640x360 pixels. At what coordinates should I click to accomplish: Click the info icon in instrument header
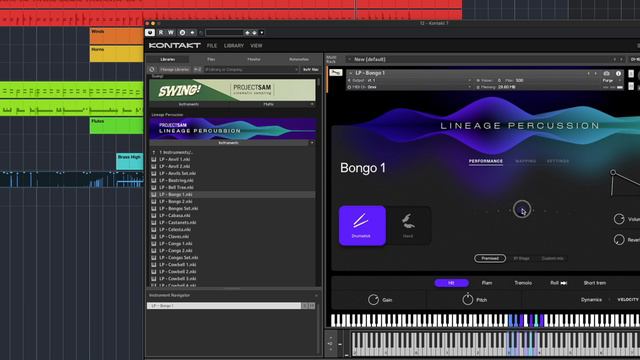click(x=618, y=73)
